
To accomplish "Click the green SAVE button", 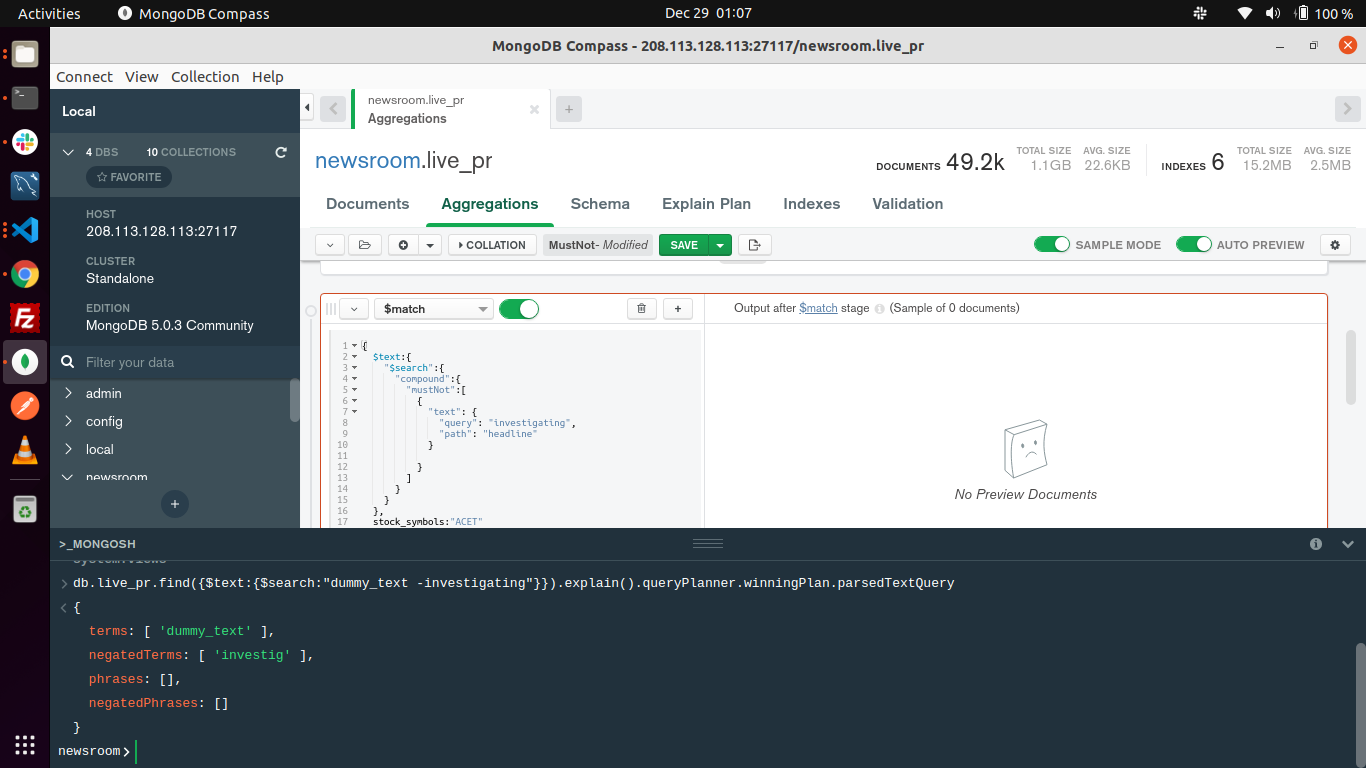I will [x=684, y=245].
